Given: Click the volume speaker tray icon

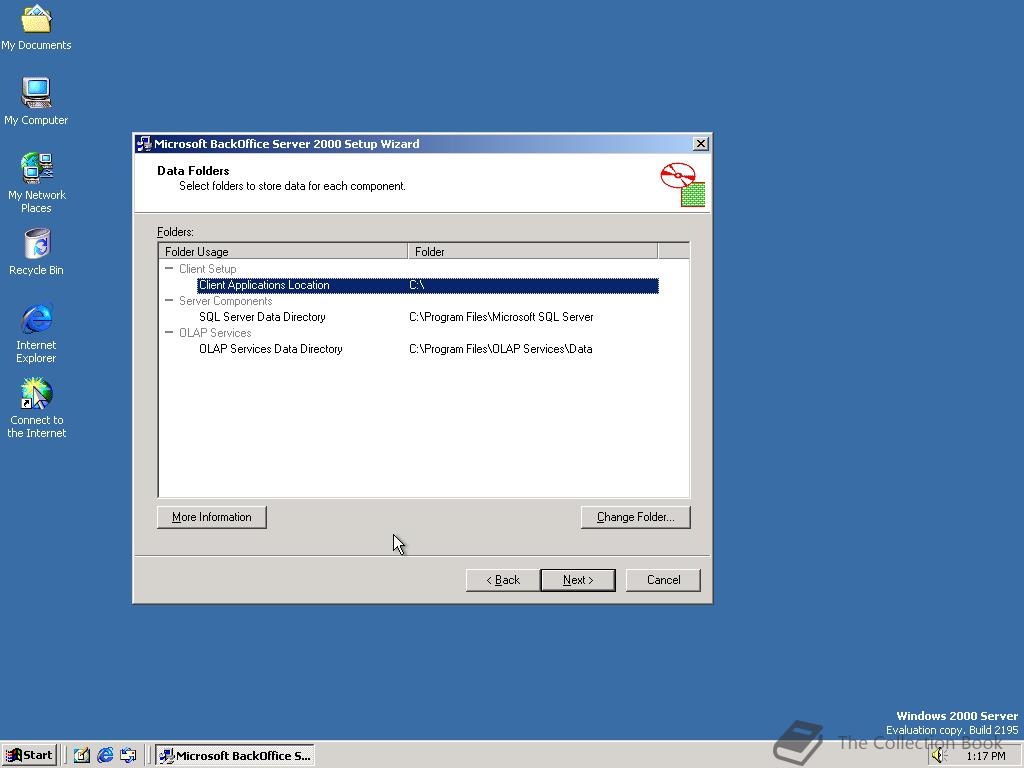Looking at the screenshot, I should pyautogui.click(x=938, y=755).
